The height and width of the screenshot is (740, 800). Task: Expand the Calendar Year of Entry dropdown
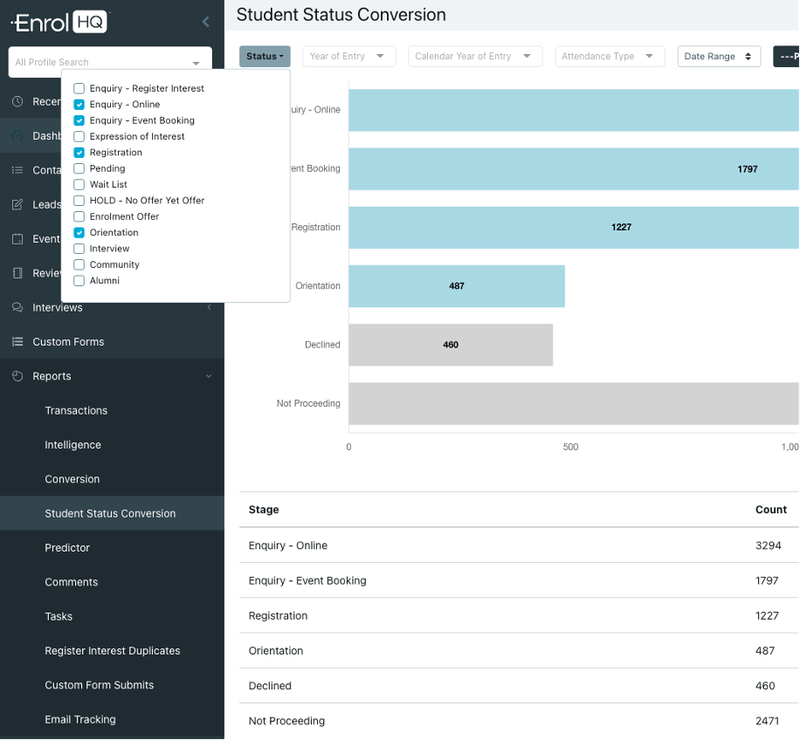click(475, 56)
